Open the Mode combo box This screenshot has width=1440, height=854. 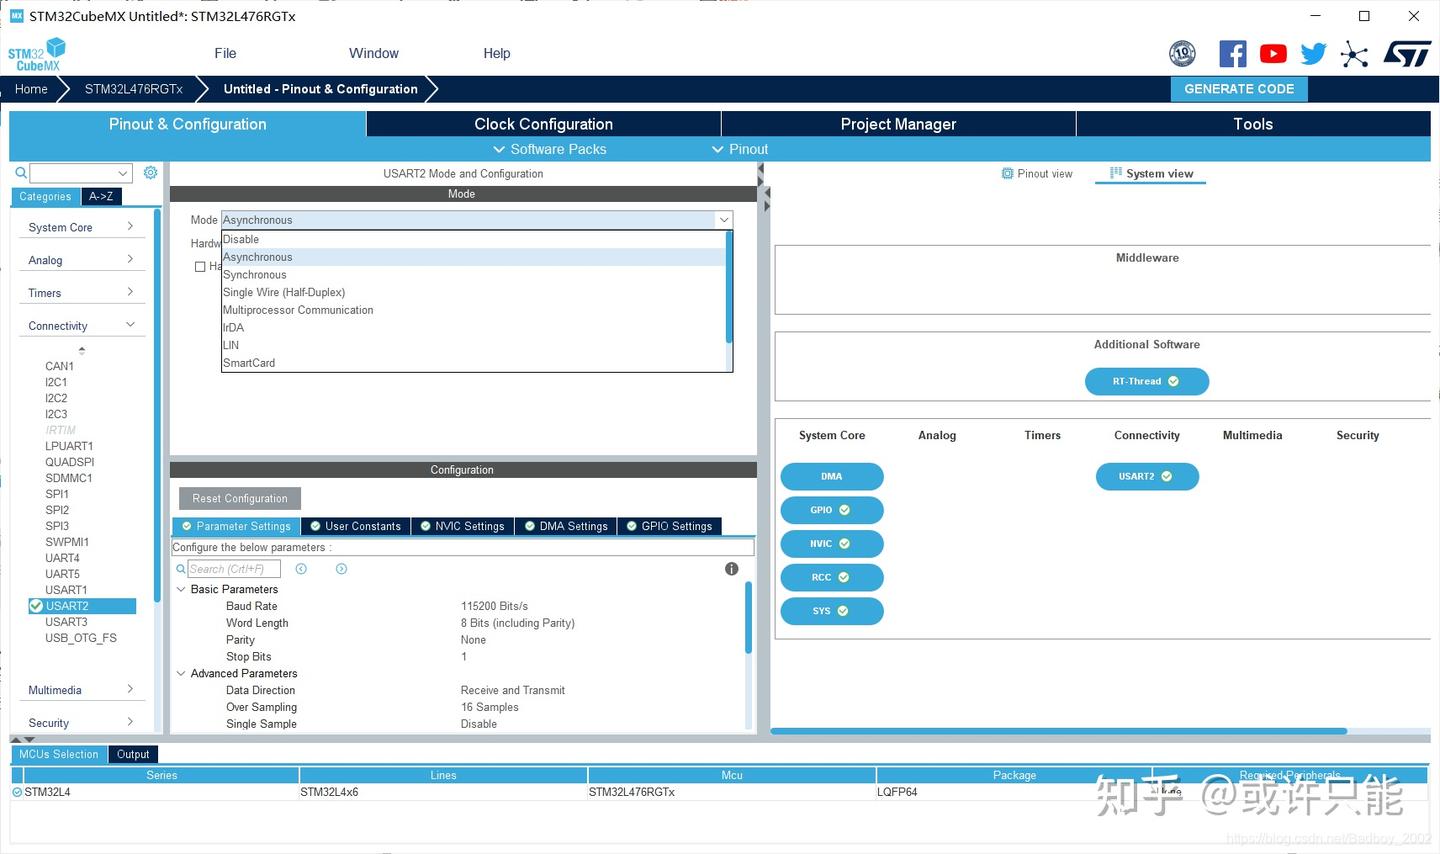[x=477, y=220]
